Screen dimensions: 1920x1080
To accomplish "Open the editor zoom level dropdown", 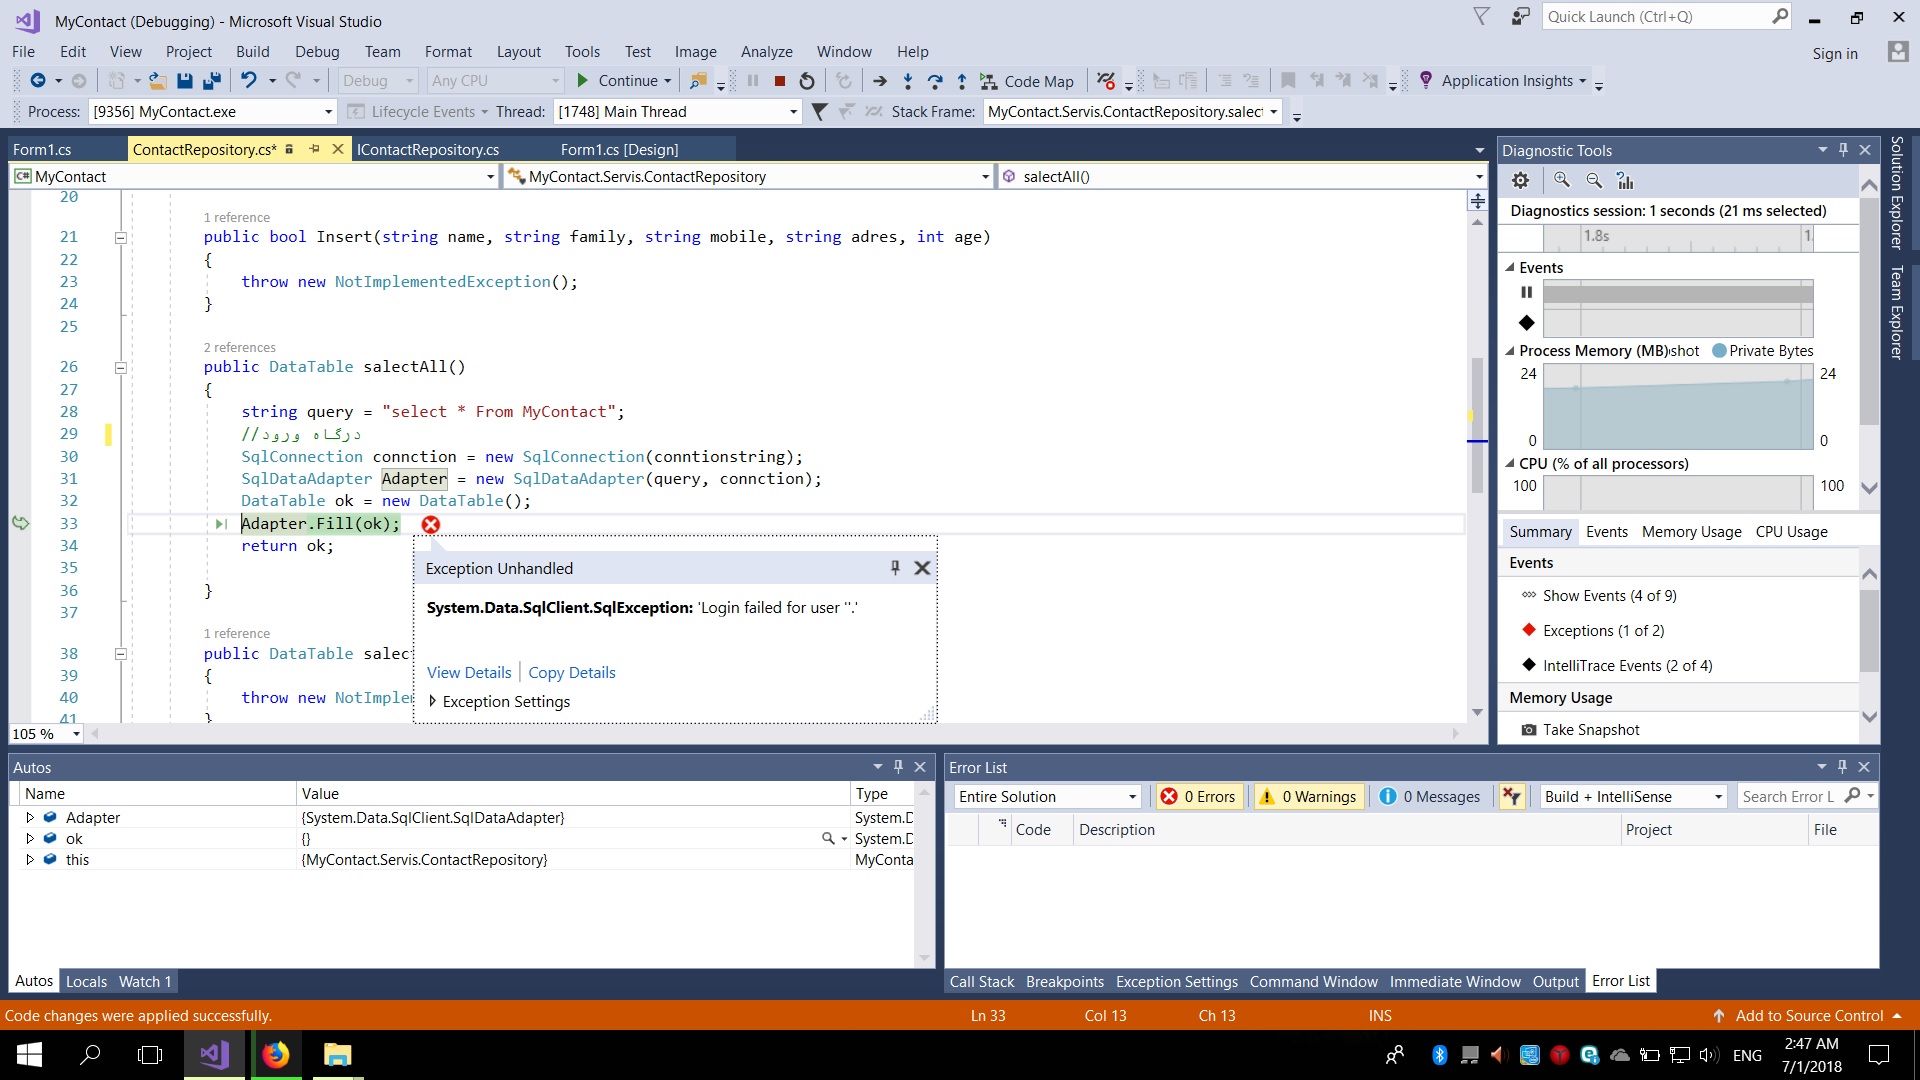I will (x=76, y=734).
